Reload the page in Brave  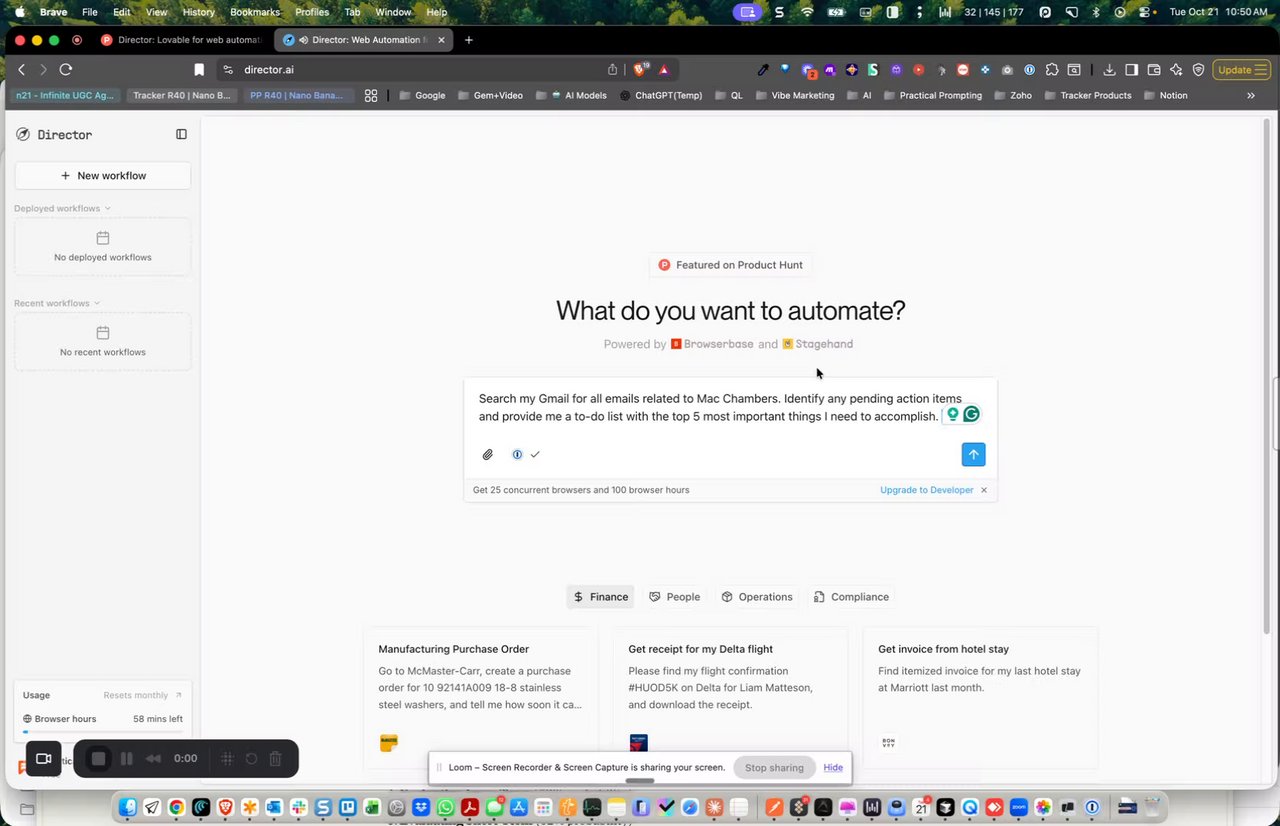[x=66, y=69]
